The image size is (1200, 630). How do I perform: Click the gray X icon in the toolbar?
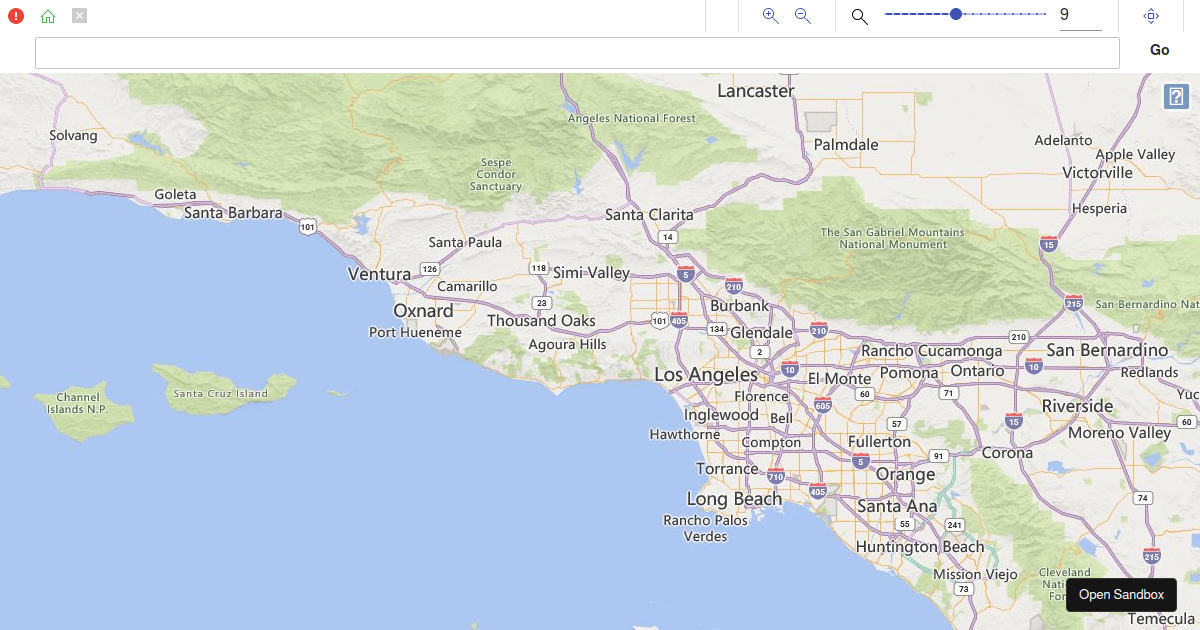coord(80,16)
